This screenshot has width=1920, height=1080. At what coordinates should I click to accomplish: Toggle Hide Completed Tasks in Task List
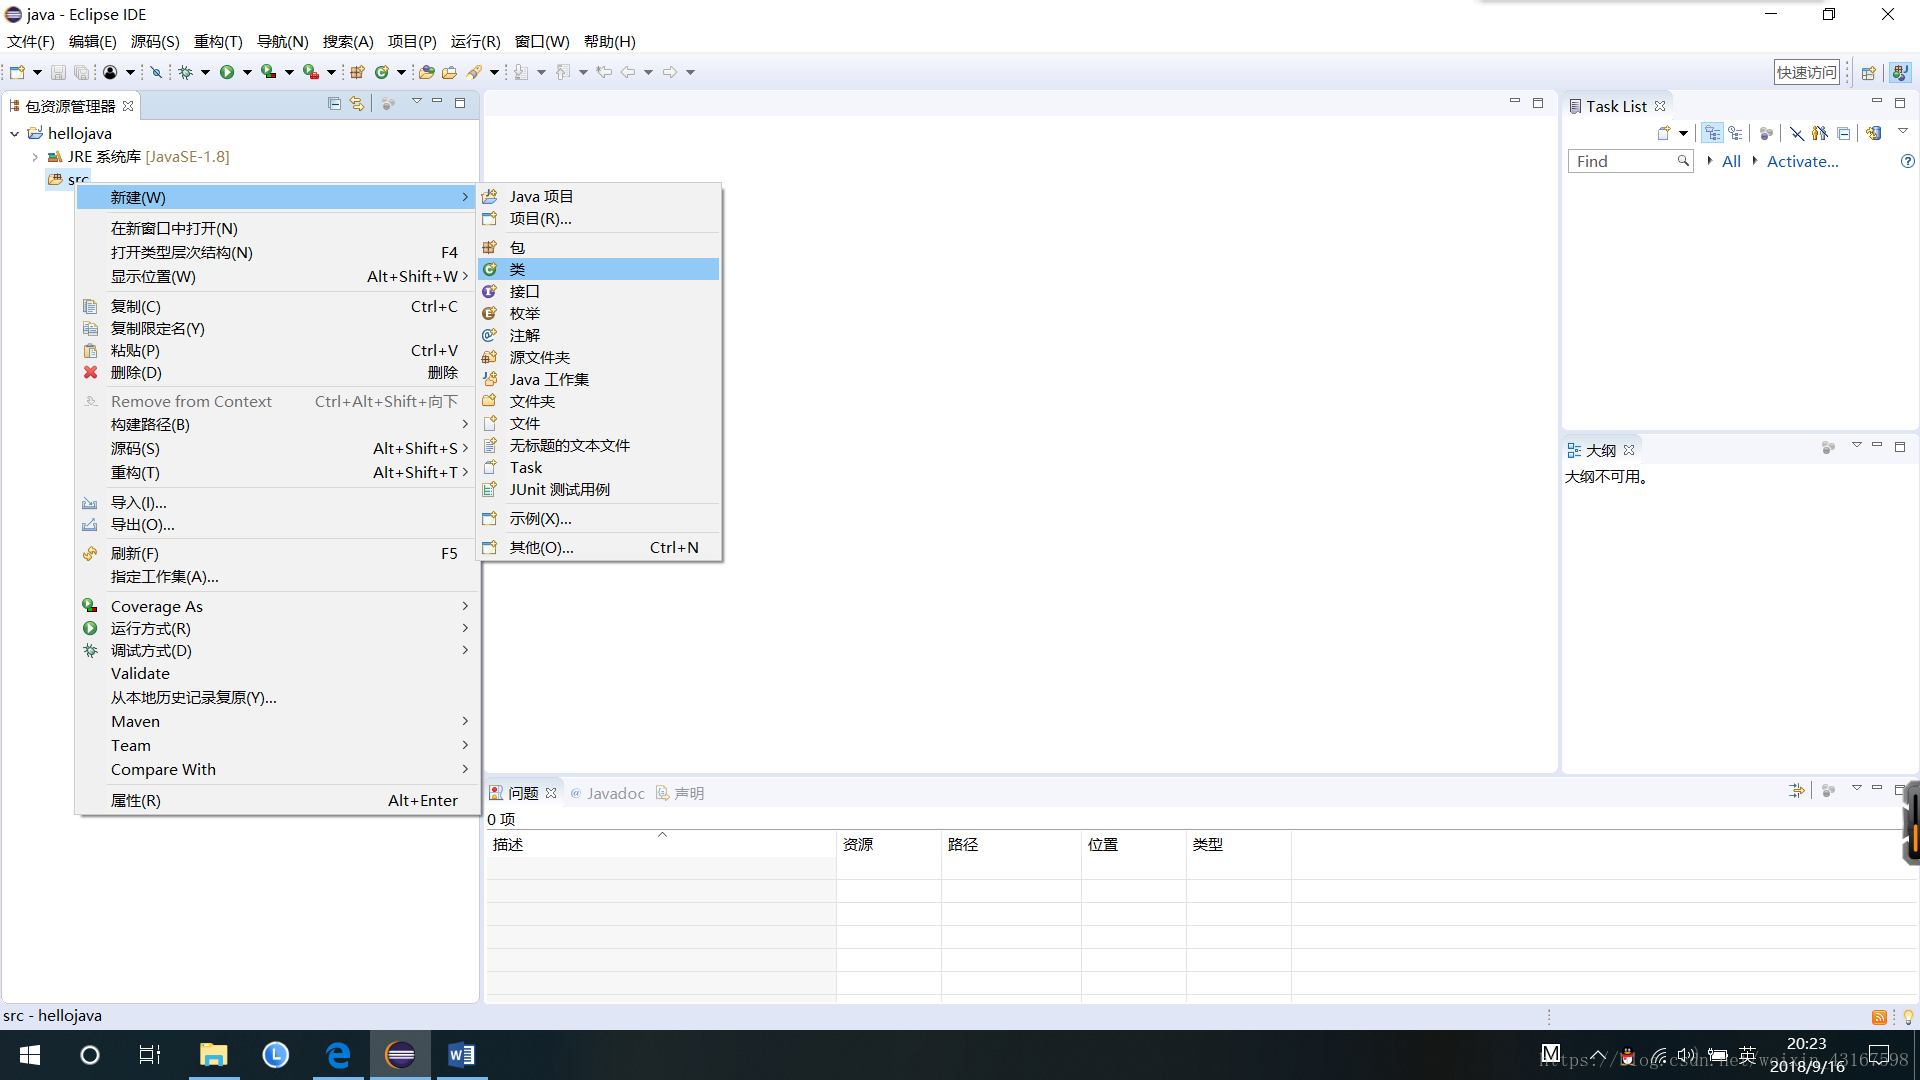pos(1797,133)
